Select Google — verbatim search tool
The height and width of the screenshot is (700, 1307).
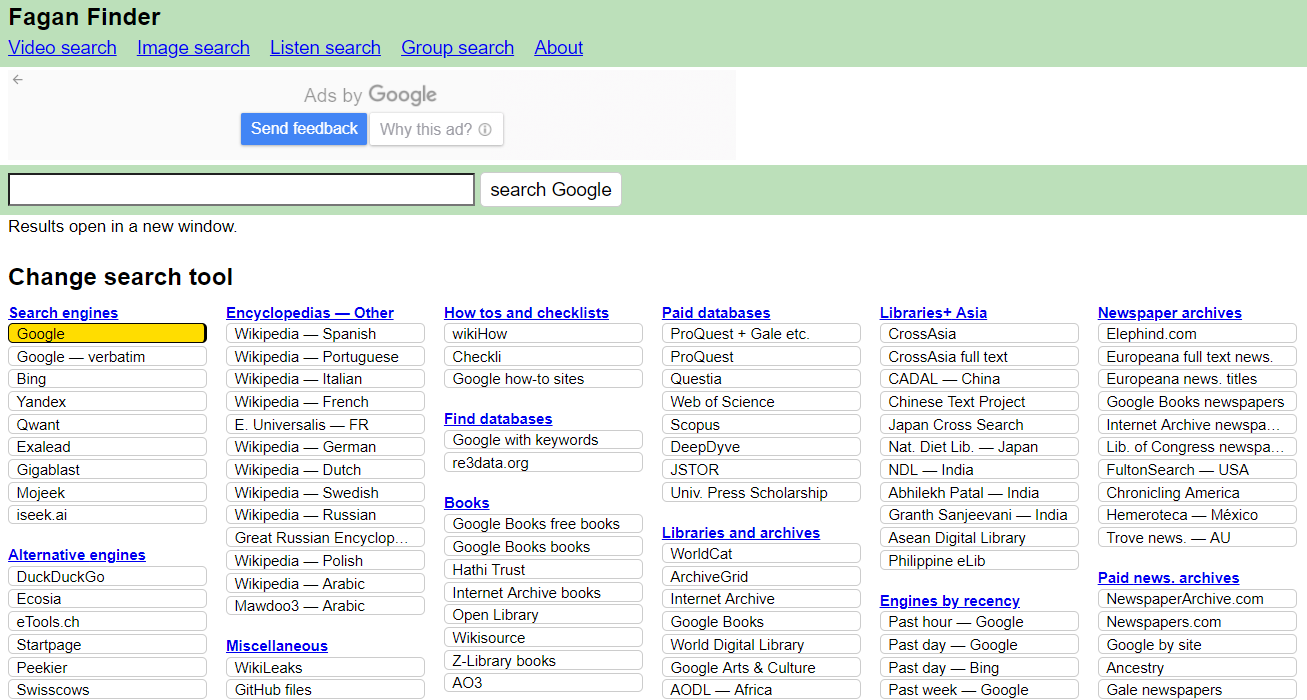107,357
